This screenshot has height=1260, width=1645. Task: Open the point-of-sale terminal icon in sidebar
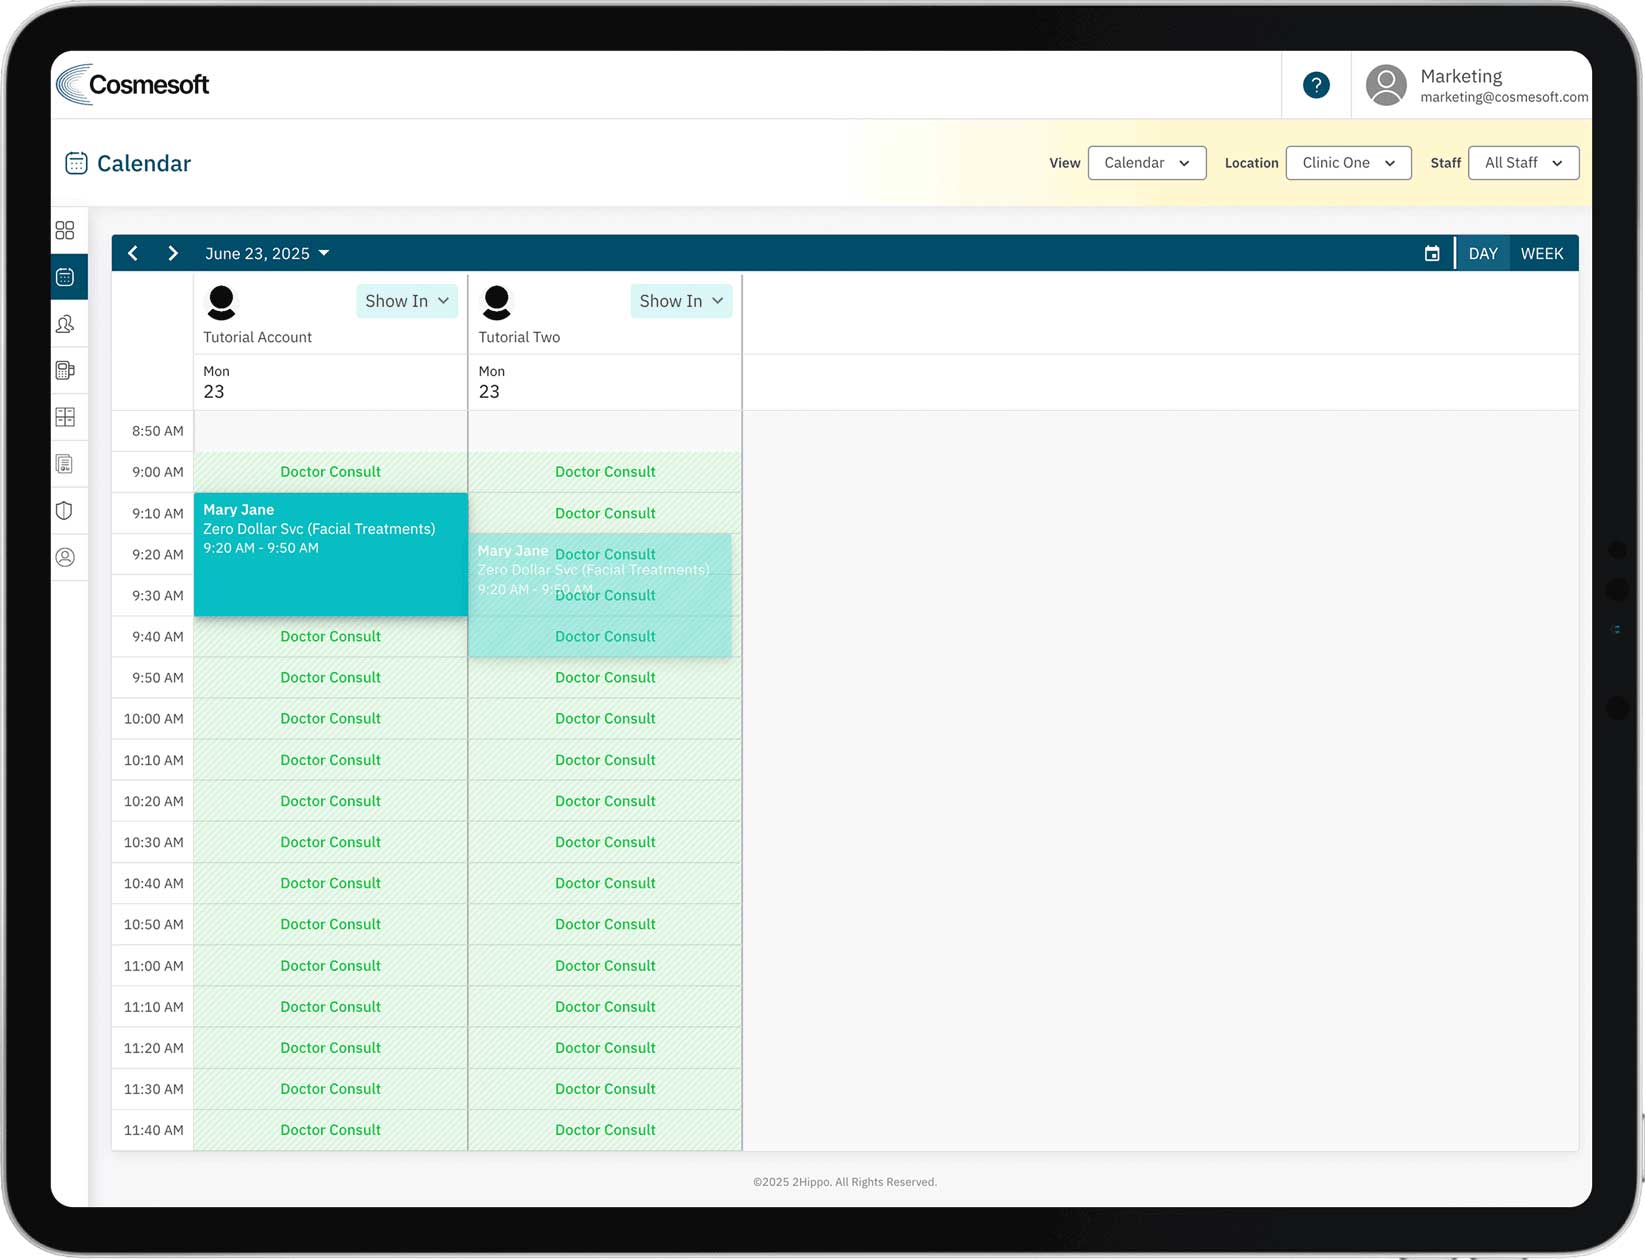click(65, 371)
